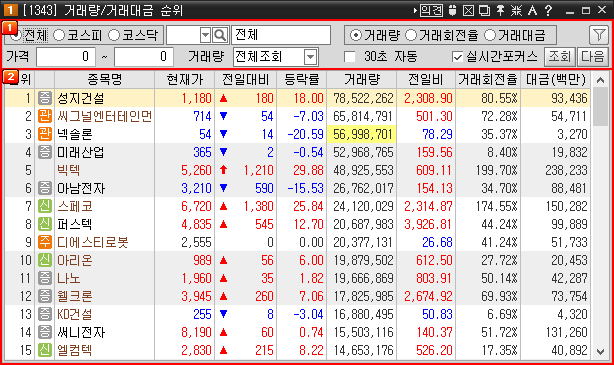
Task: Sort by the 거래회전율 column header
Action: tap(488, 80)
